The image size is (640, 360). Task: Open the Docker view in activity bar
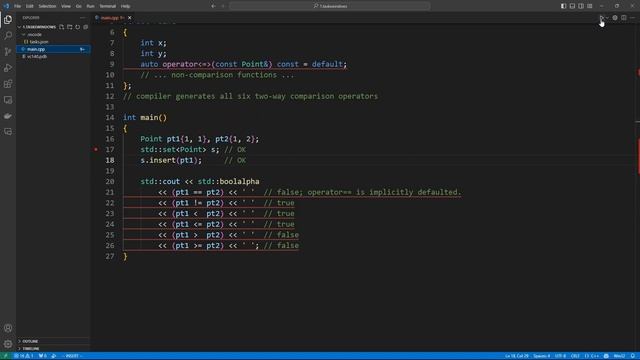click(x=8, y=116)
